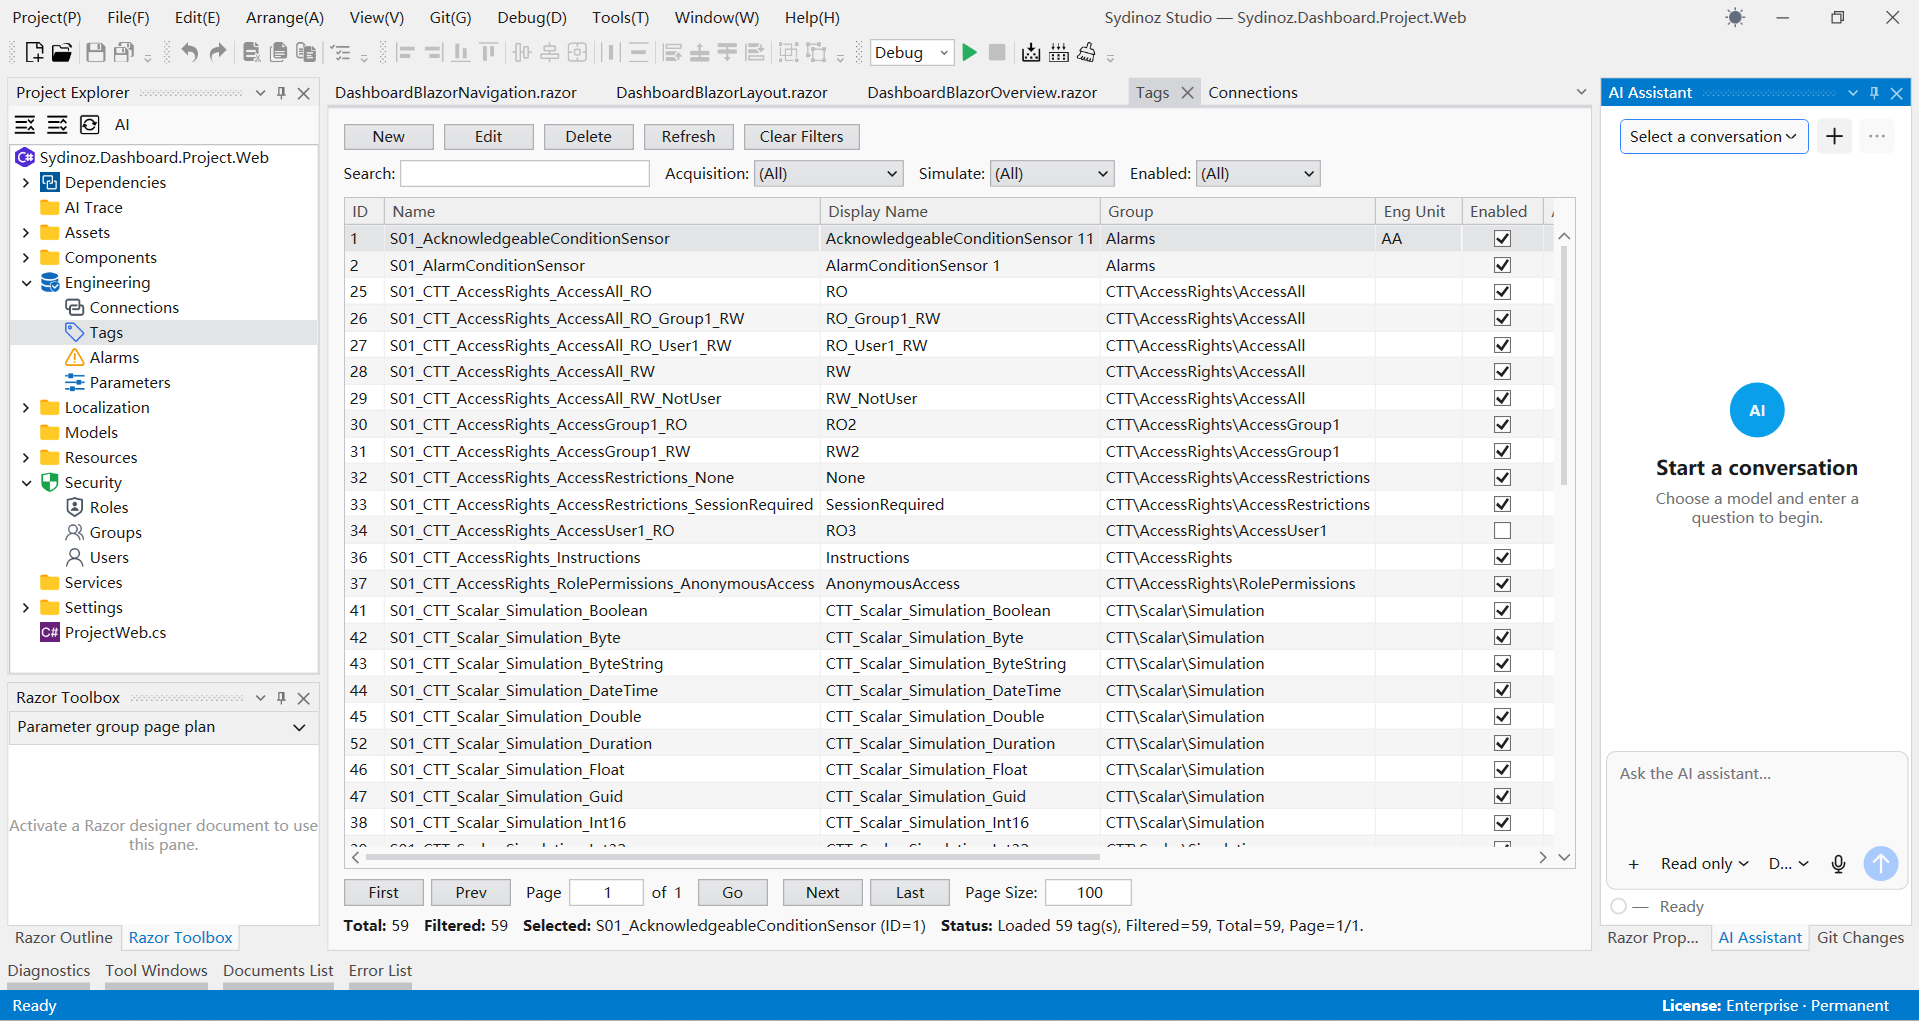Click the vertical scrollbar of tags table
The image size is (1919, 1021).
(1564, 365)
